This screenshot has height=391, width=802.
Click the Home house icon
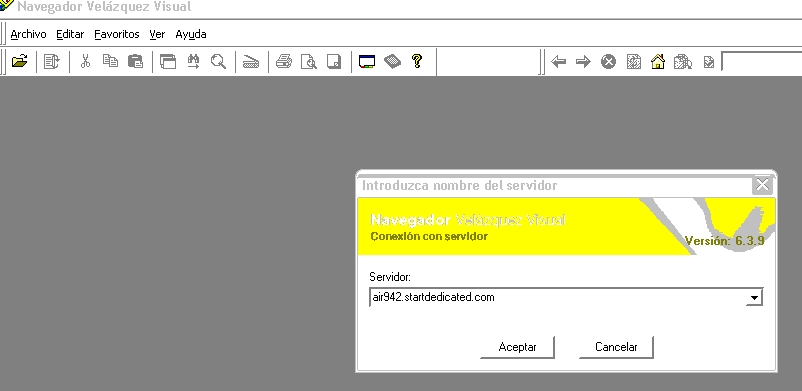pos(658,62)
